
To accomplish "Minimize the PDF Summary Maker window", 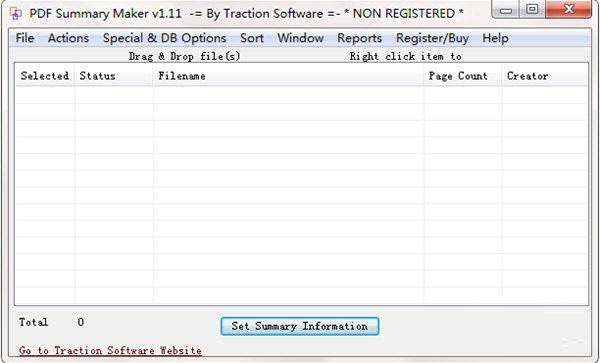I will tap(506, 10).
